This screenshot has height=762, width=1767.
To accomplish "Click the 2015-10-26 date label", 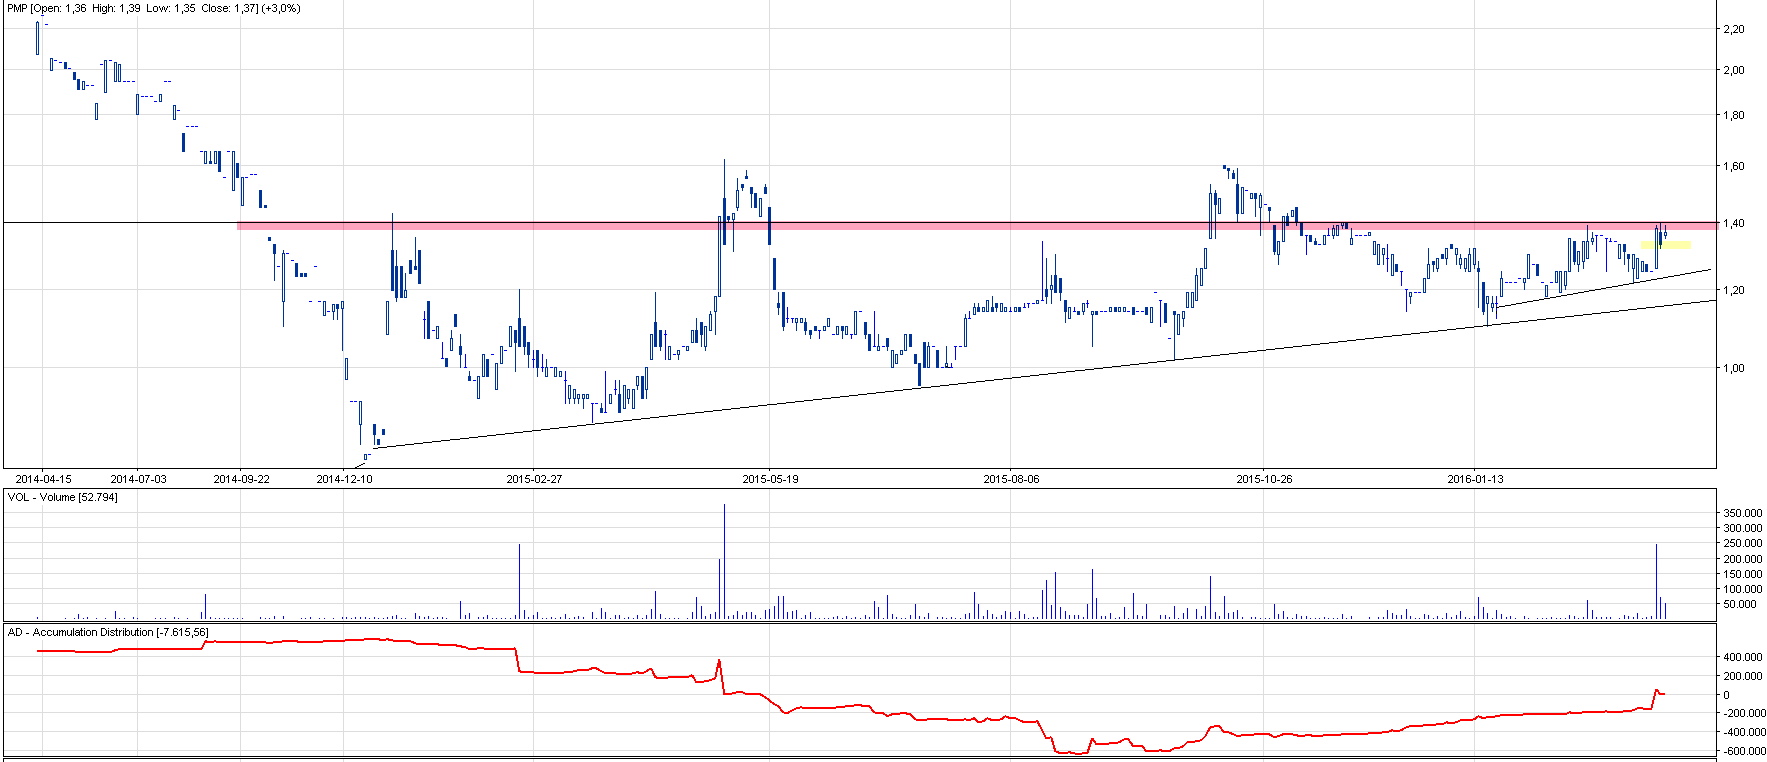I will [1264, 479].
